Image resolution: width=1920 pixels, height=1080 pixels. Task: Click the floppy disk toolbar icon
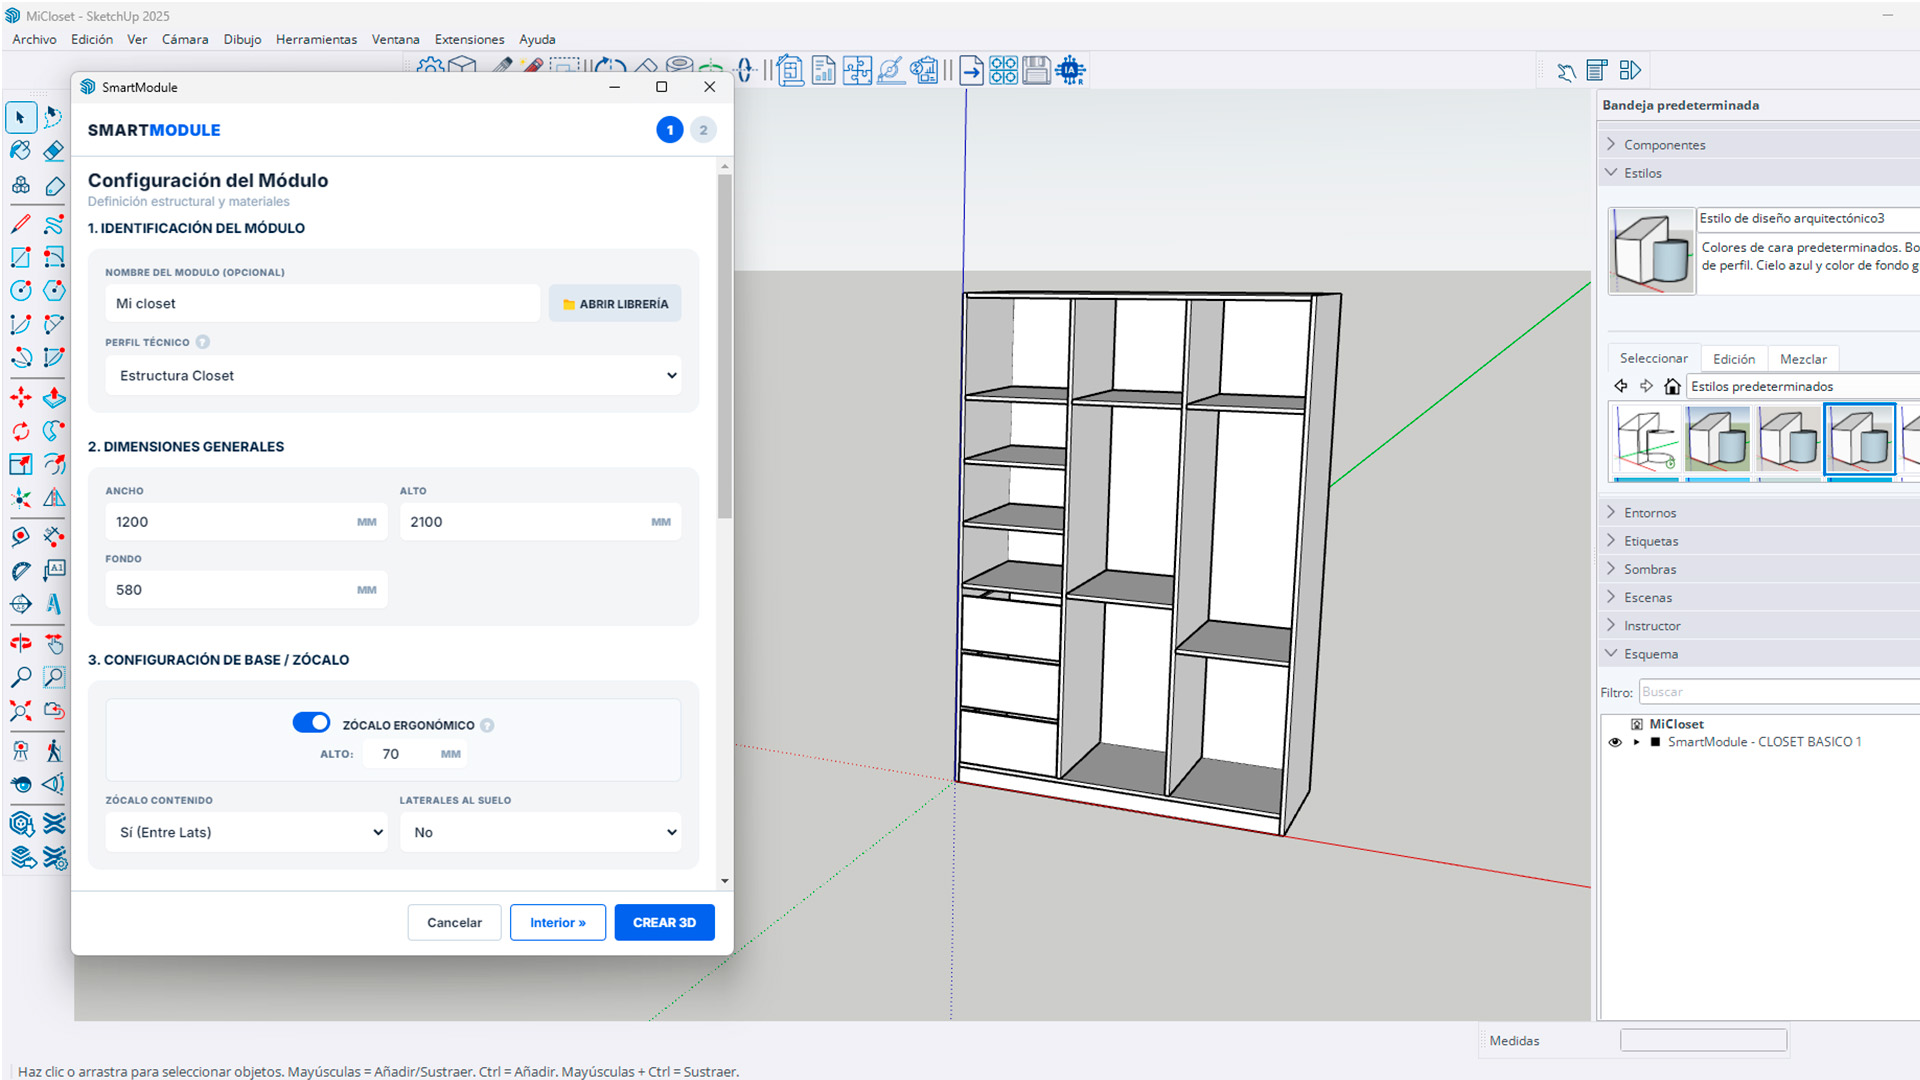1037,70
